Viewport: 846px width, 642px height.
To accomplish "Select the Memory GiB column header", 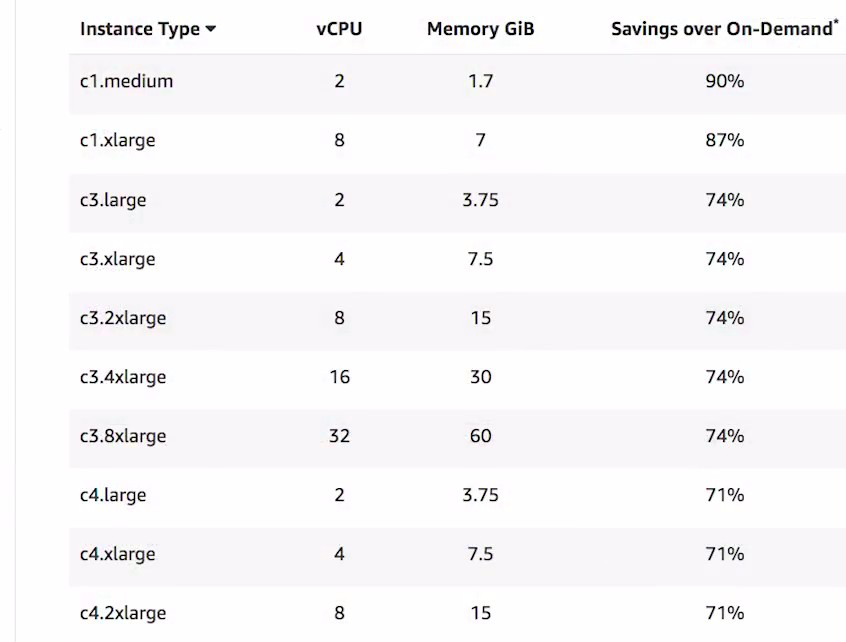I will [x=480, y=29].
